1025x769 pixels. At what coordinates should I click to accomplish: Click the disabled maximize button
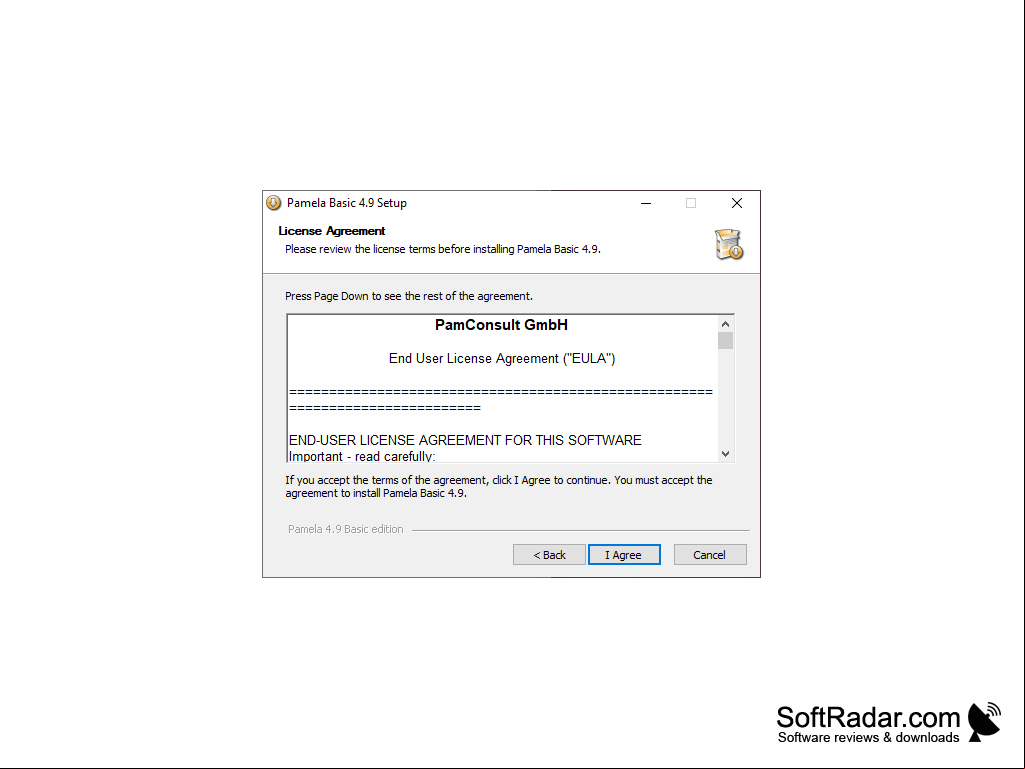coord(691,203)
